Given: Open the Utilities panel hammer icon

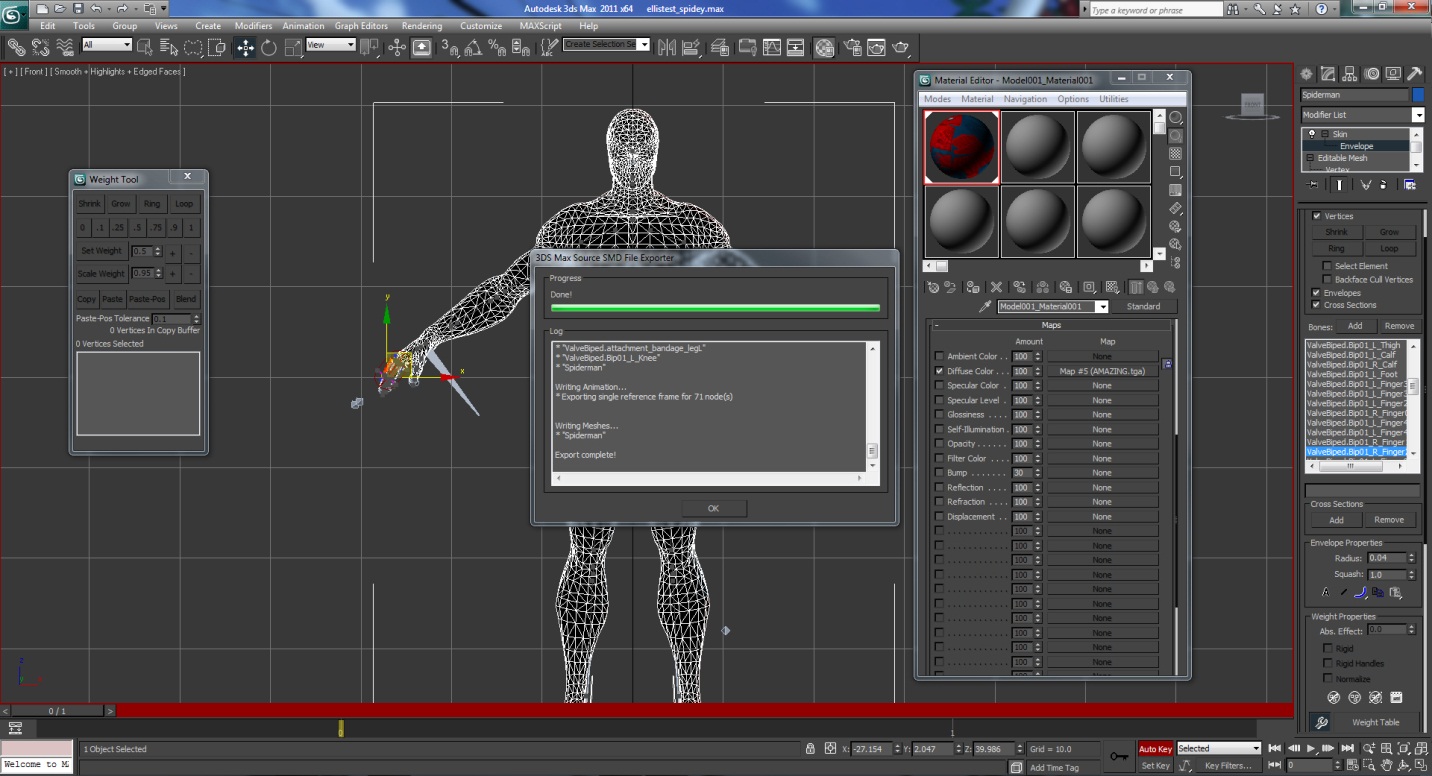Looking at the screenshot, I should coord(1414,74).
